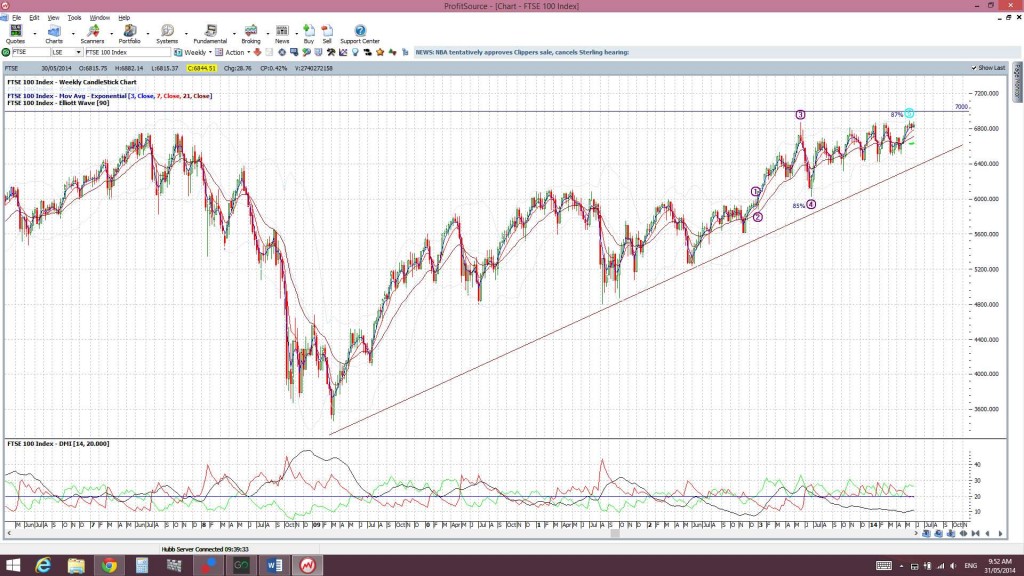Click the taskbar clock showing 9:52 AM
This screenshot has width=1024, height=576.
(999, 566)
